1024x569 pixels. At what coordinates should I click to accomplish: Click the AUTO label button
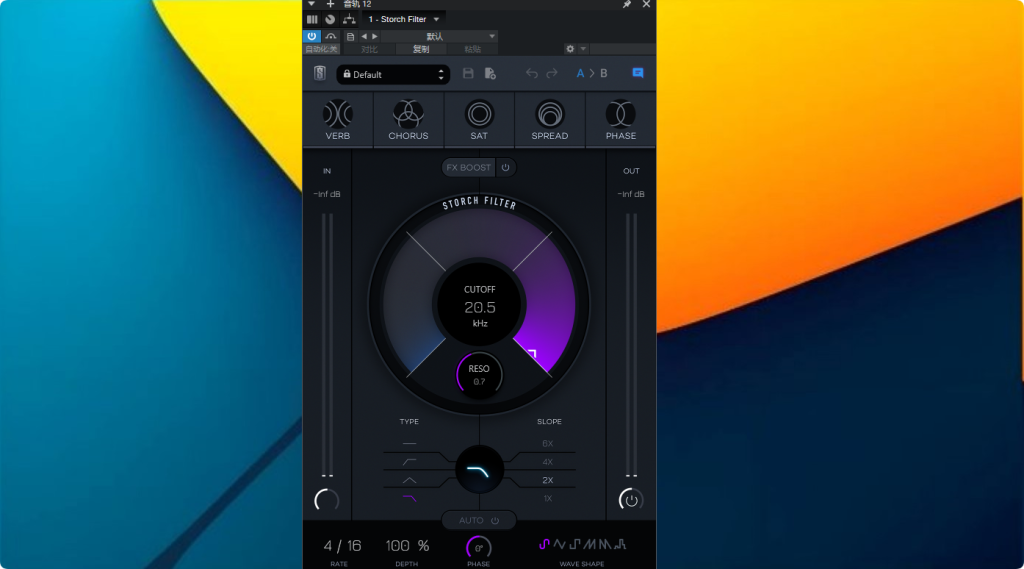tap(471, 521)
